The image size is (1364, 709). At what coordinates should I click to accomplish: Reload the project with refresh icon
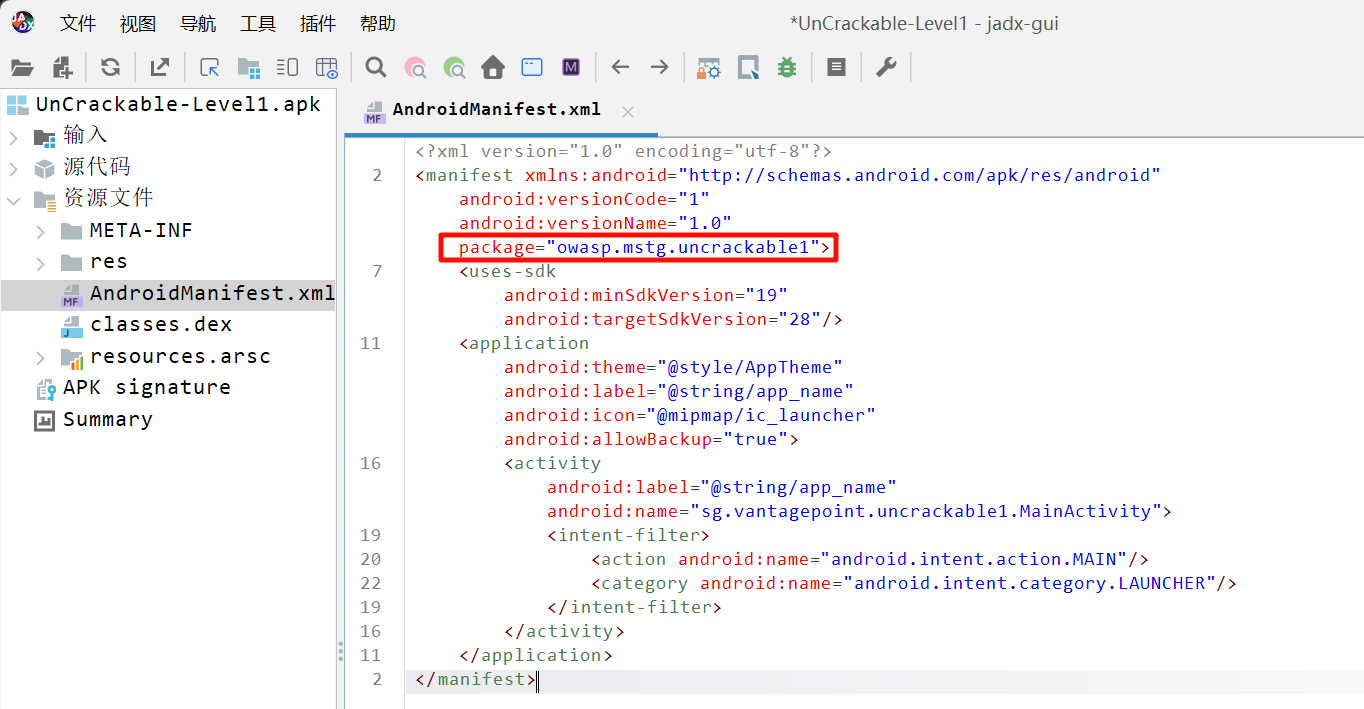click(111, 68)
